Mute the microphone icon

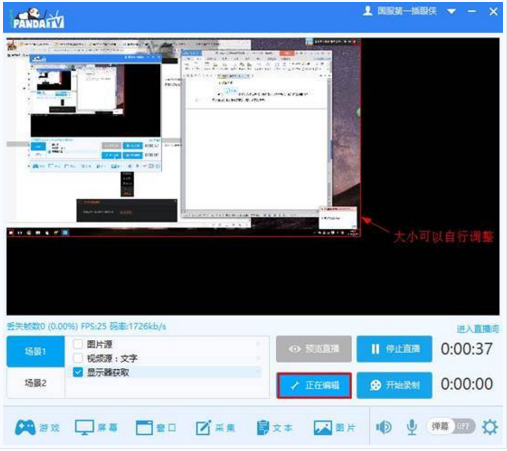pyautogui.click(x=412, y=427)
